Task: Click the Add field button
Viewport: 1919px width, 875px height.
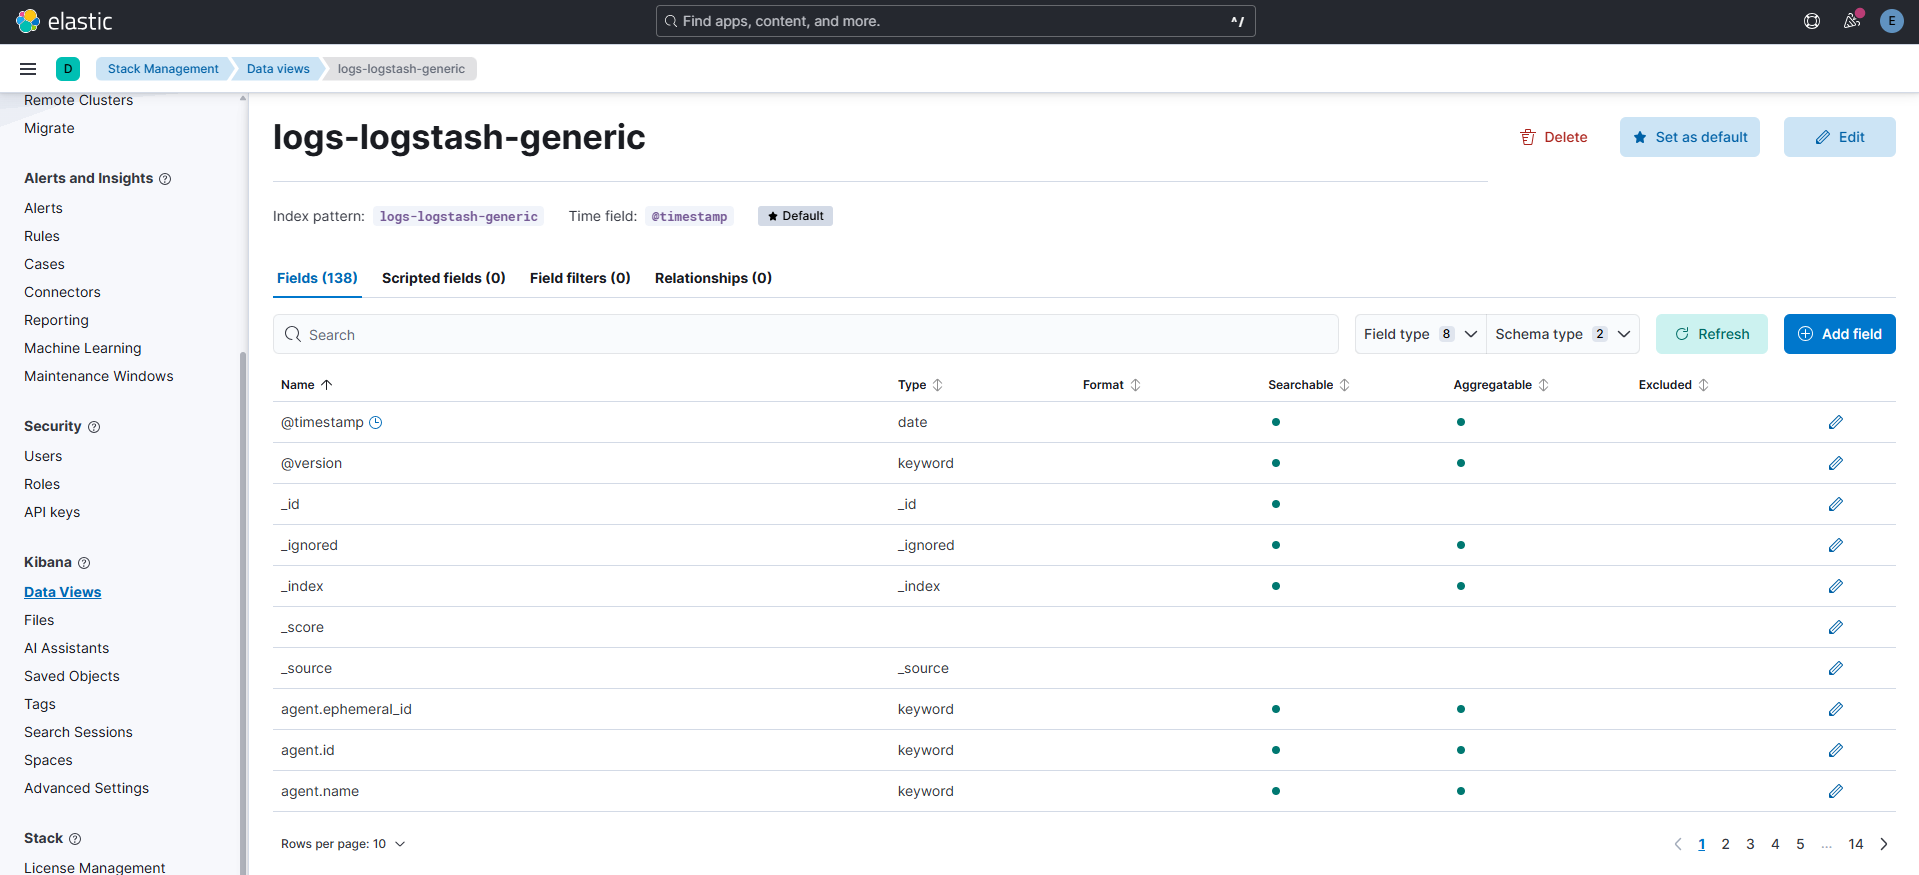Action: [1839, 334]
